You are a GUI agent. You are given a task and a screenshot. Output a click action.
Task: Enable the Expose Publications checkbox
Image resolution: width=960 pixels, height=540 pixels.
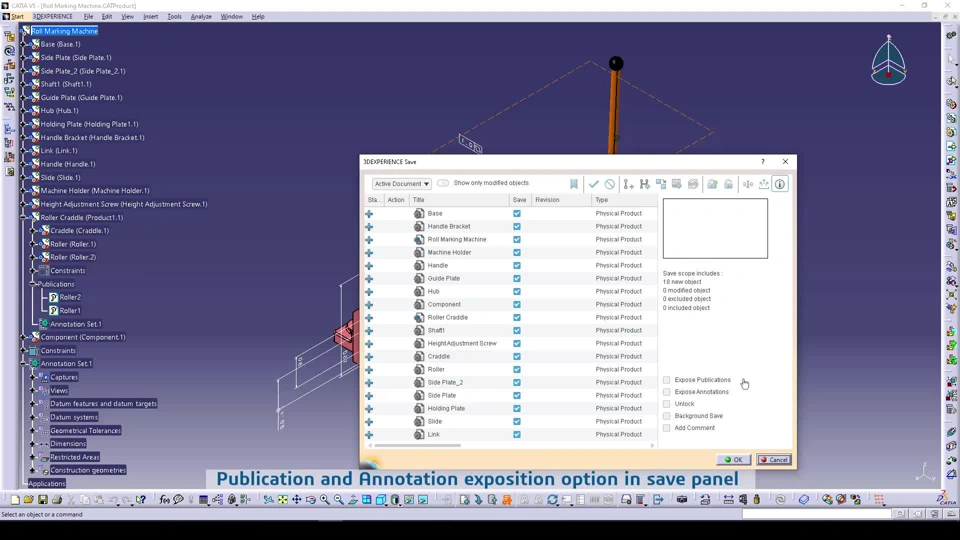667,380
